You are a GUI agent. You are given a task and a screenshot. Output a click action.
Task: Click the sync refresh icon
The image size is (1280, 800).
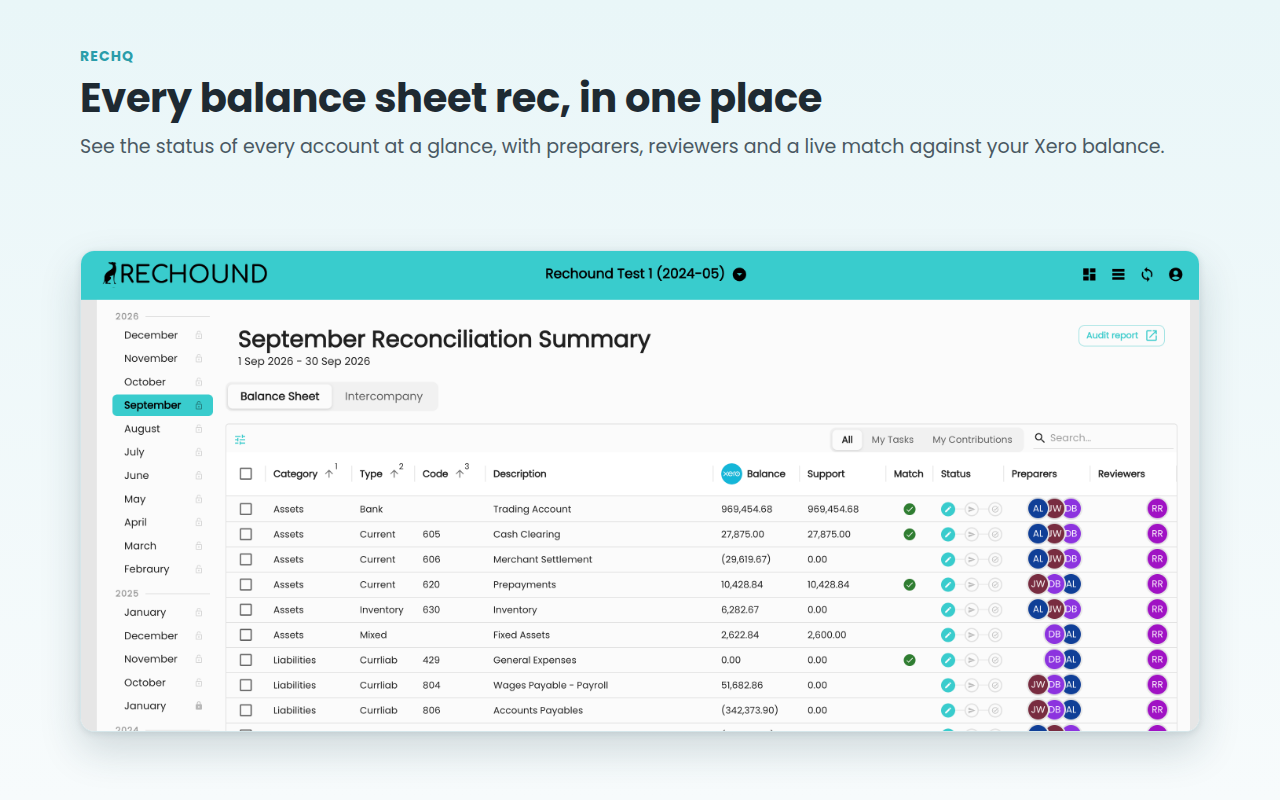pos(1147,274)
